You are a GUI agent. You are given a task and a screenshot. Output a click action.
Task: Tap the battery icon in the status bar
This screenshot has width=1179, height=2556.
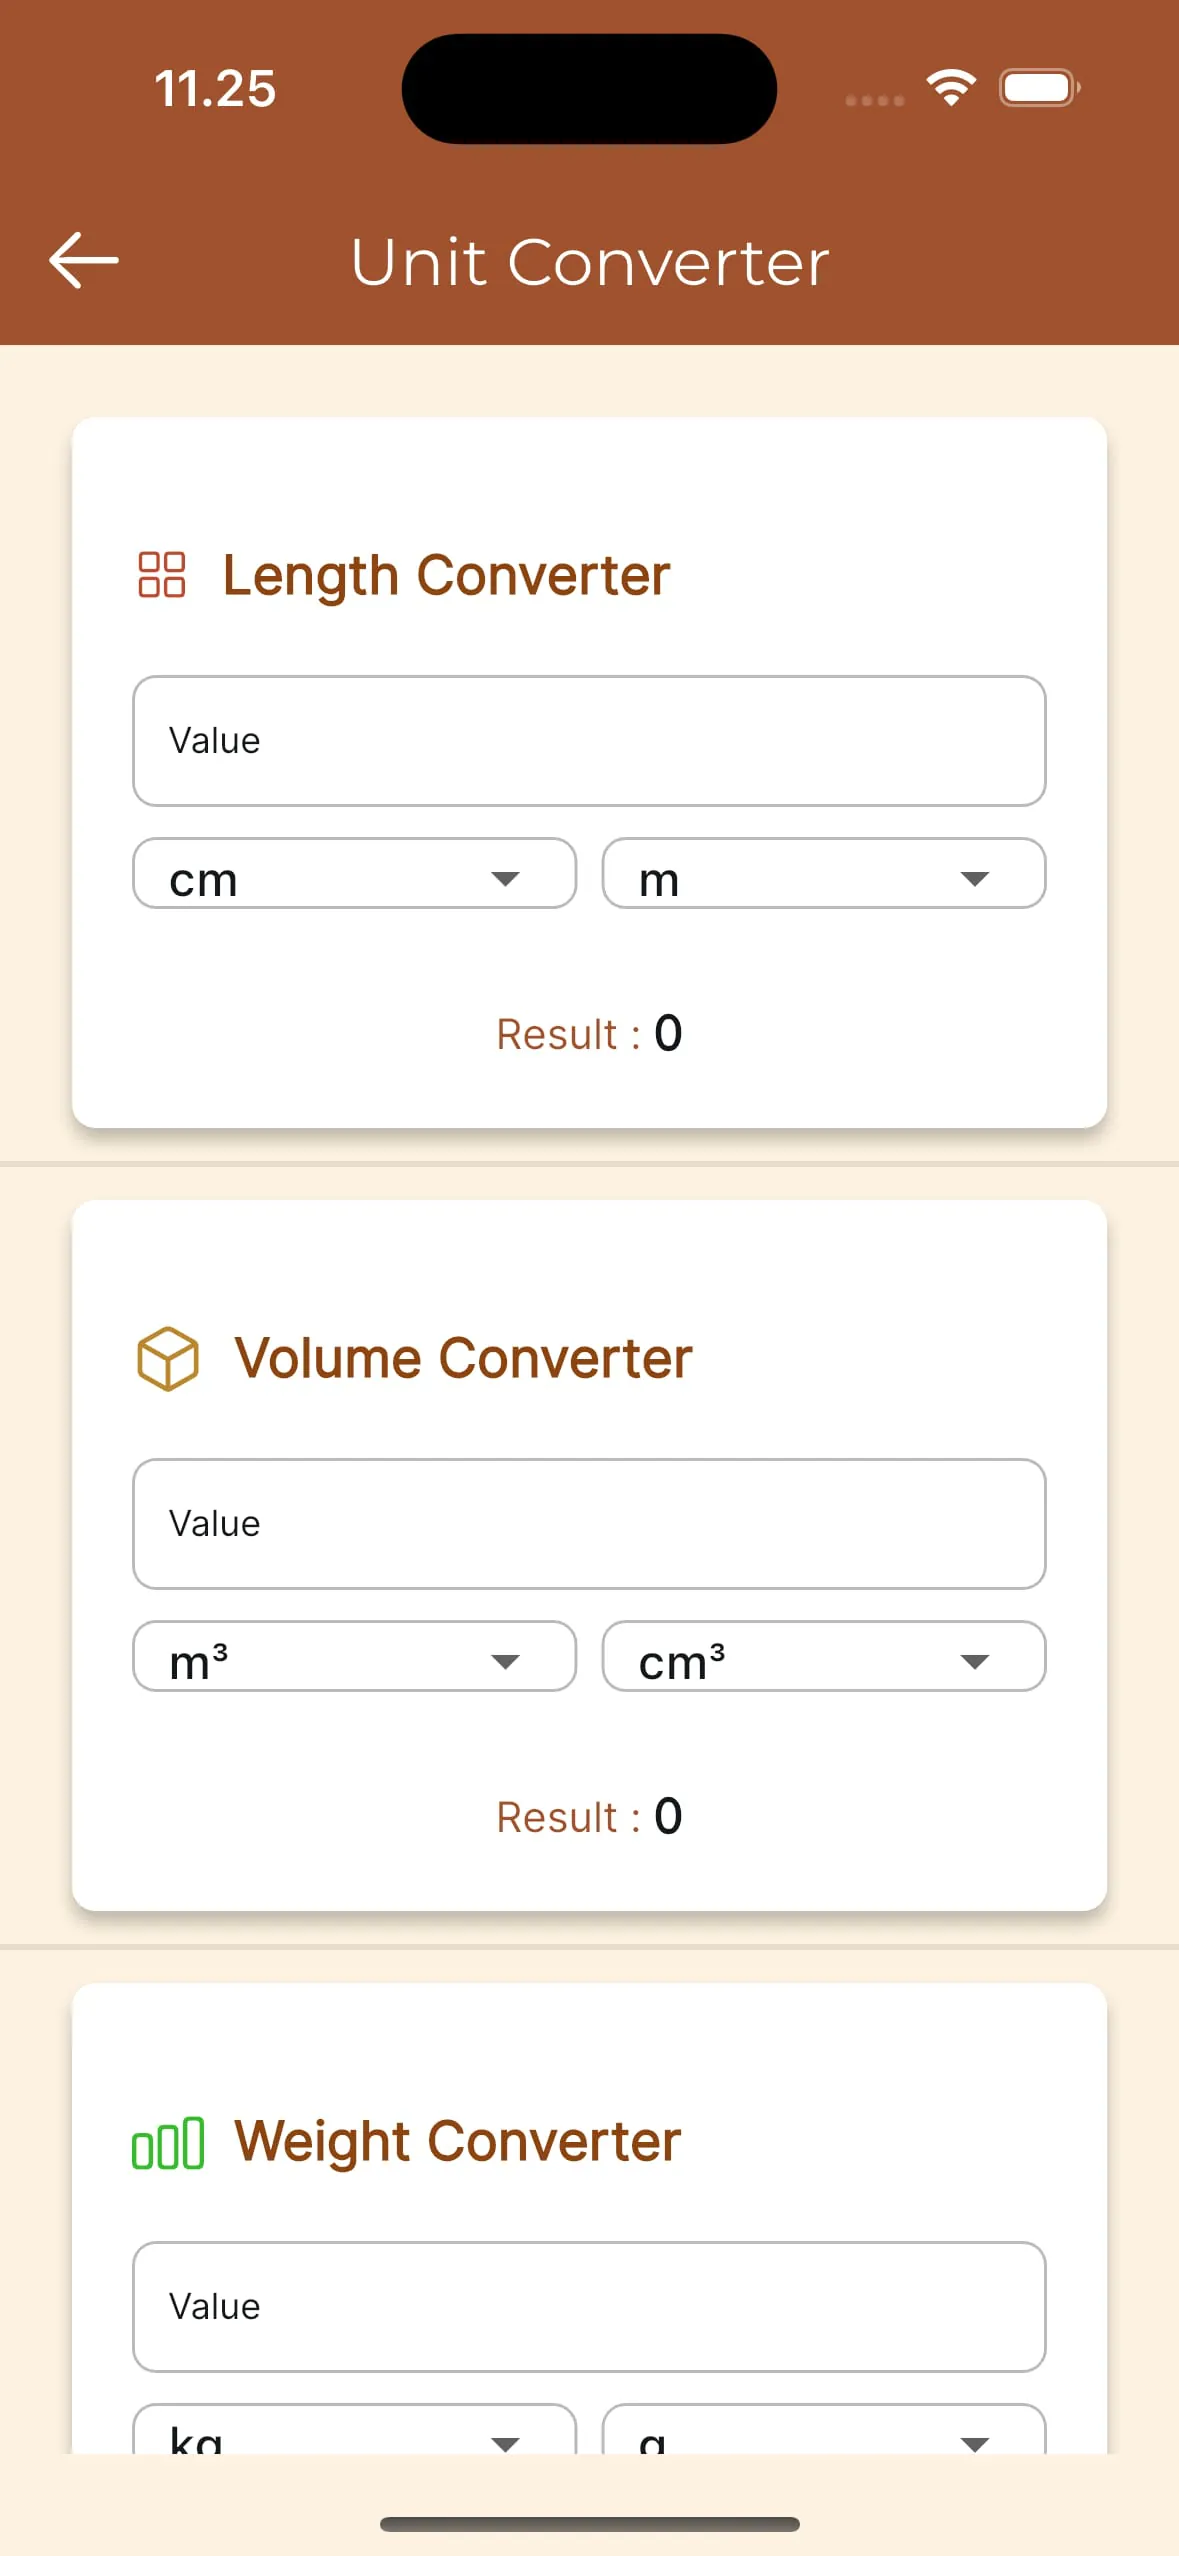(1038, 88)
